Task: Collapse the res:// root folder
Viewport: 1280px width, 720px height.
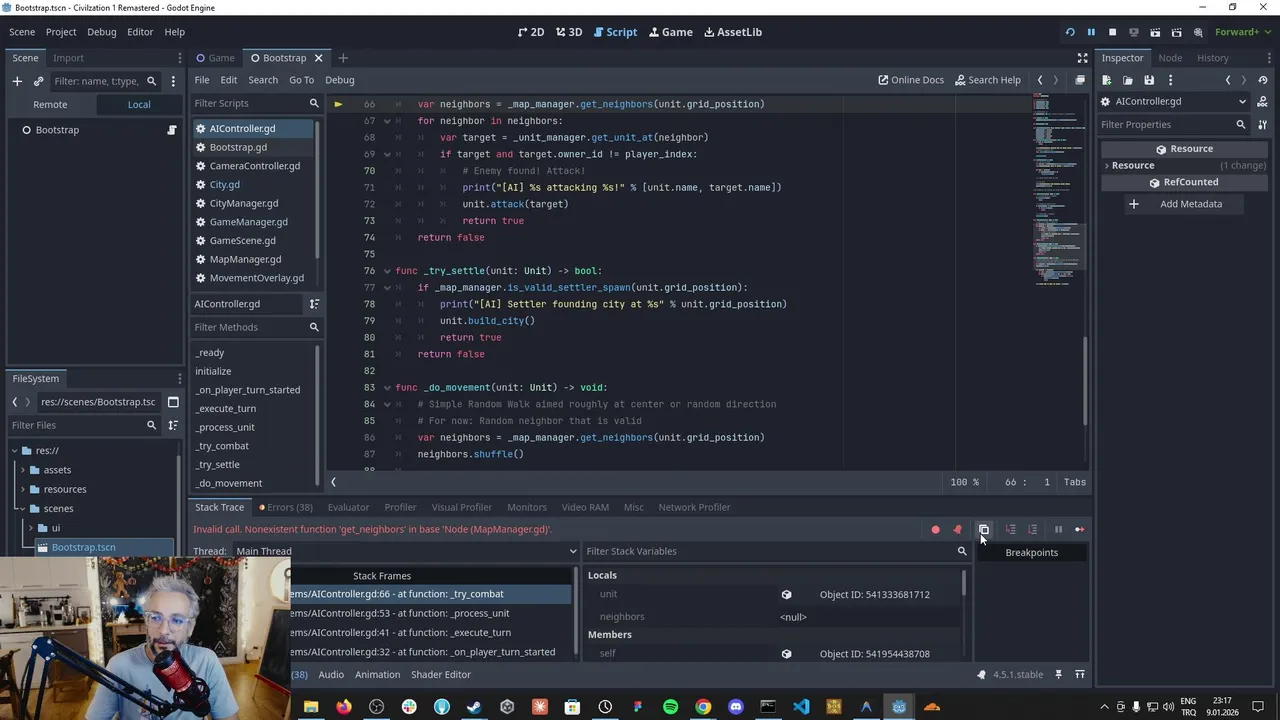Action: tap(15, 451)
